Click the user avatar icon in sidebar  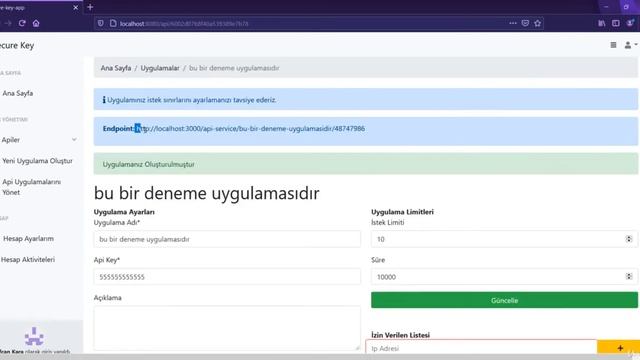tap(34, 336)
